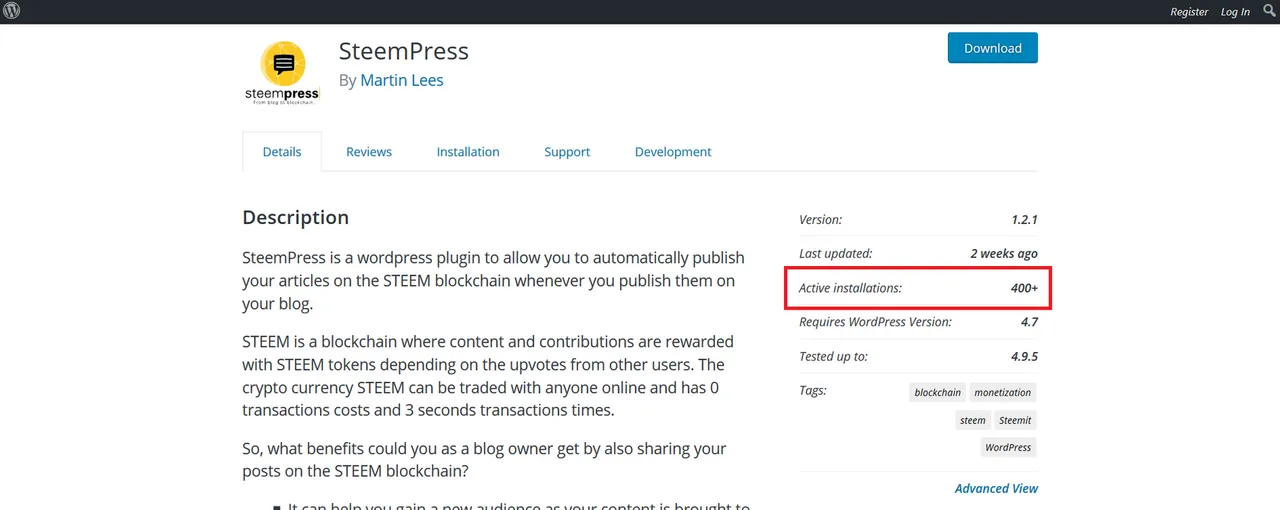Open the Advanced View link

(996, 489)
